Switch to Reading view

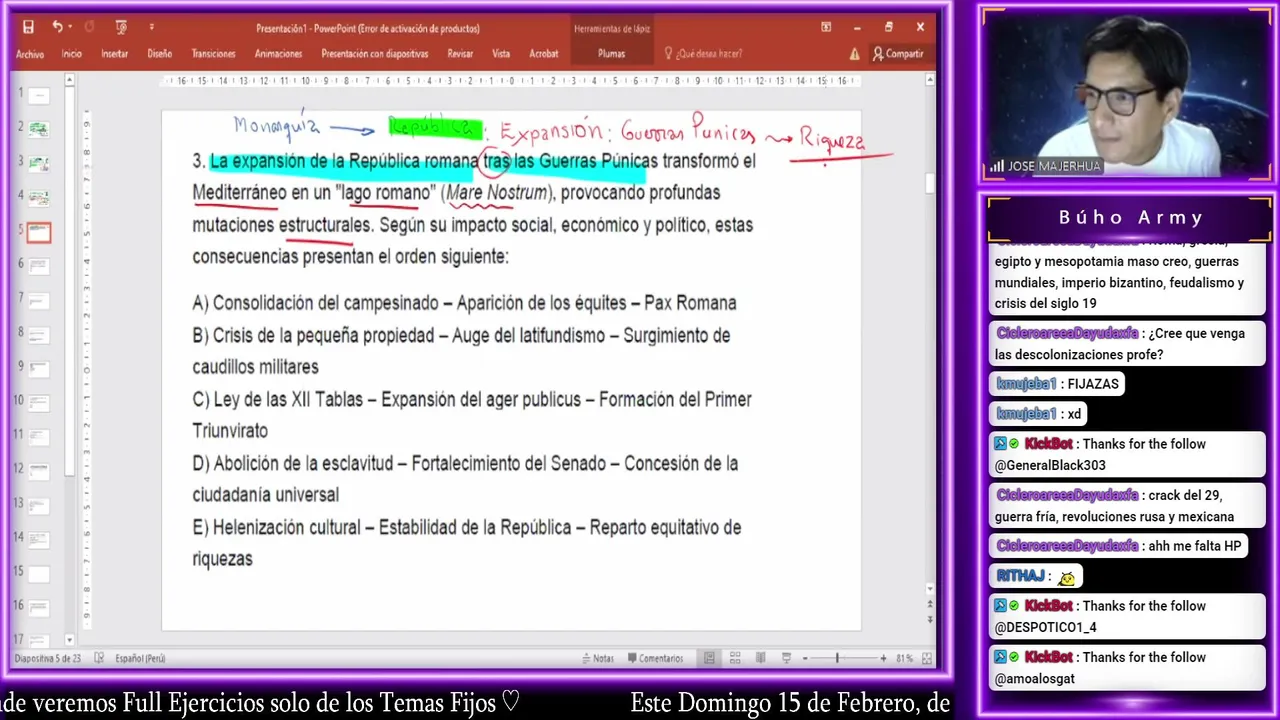tap(762, 658)
